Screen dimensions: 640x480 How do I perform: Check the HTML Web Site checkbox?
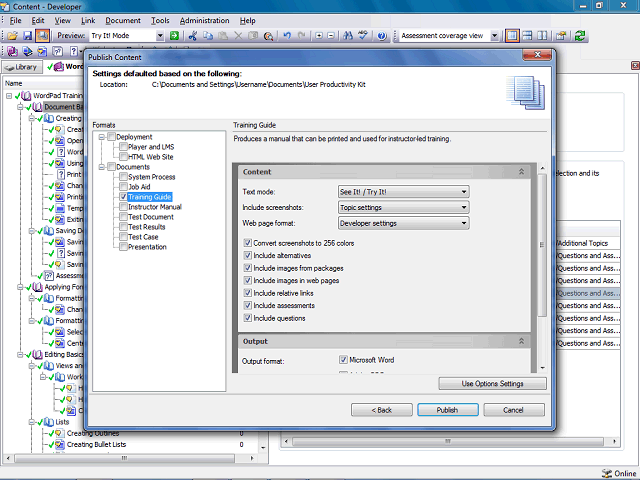click(x=123, y=157)
